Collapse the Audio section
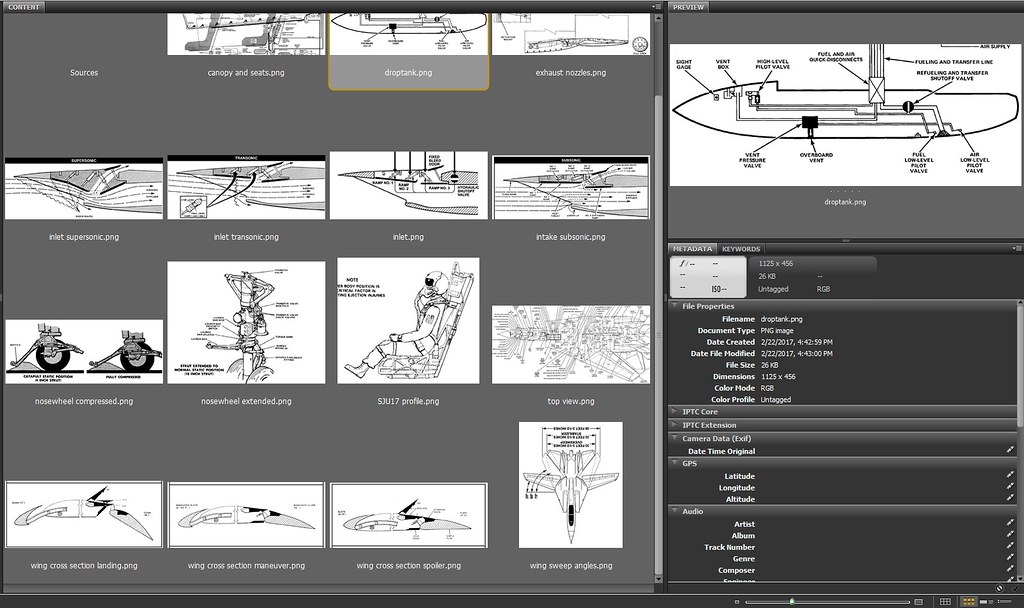 674,511
